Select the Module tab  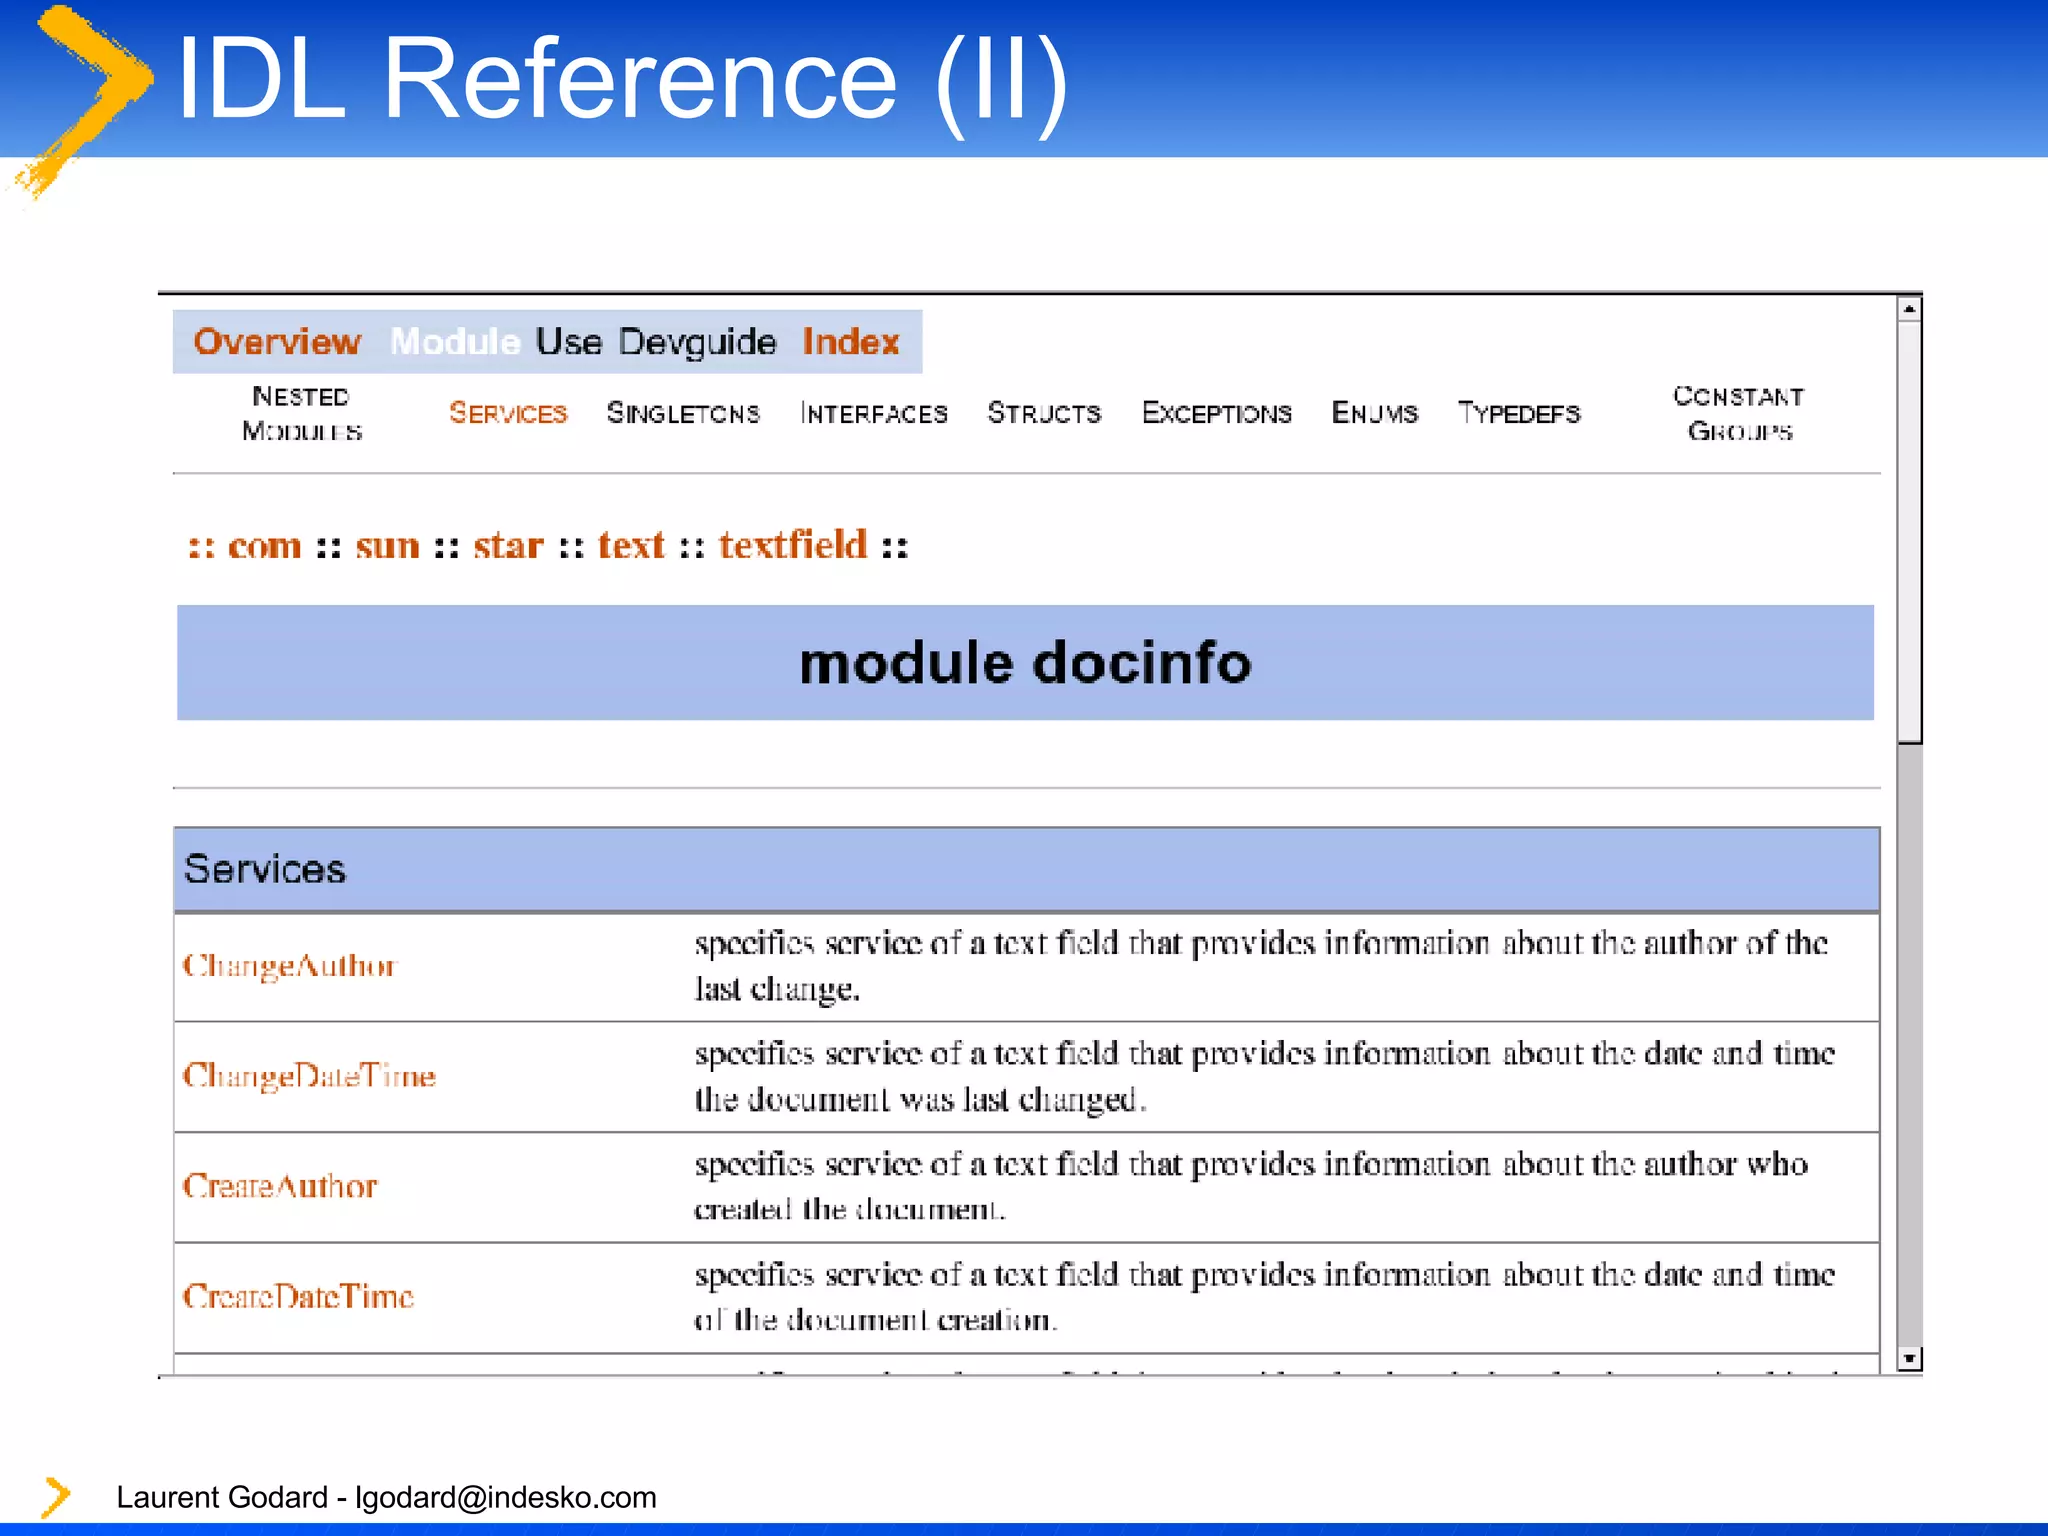point(455,342)
